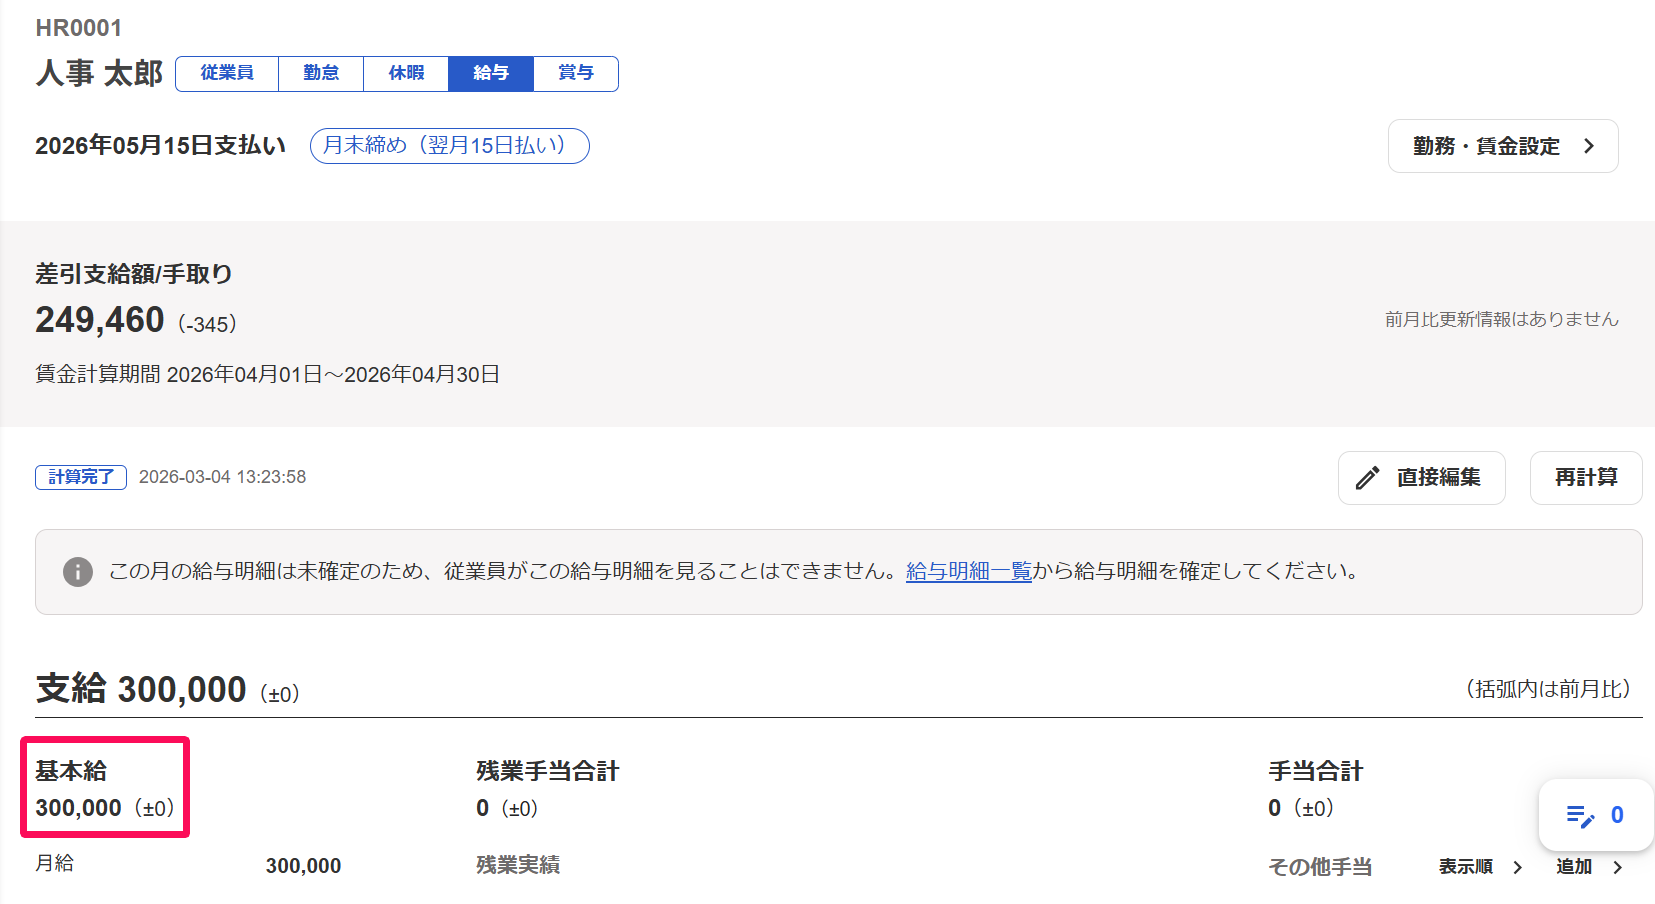This screenshot has width=1655, height=904.
Task: Open the 給与明細一覧 link
Action: [x=968, y=571]
